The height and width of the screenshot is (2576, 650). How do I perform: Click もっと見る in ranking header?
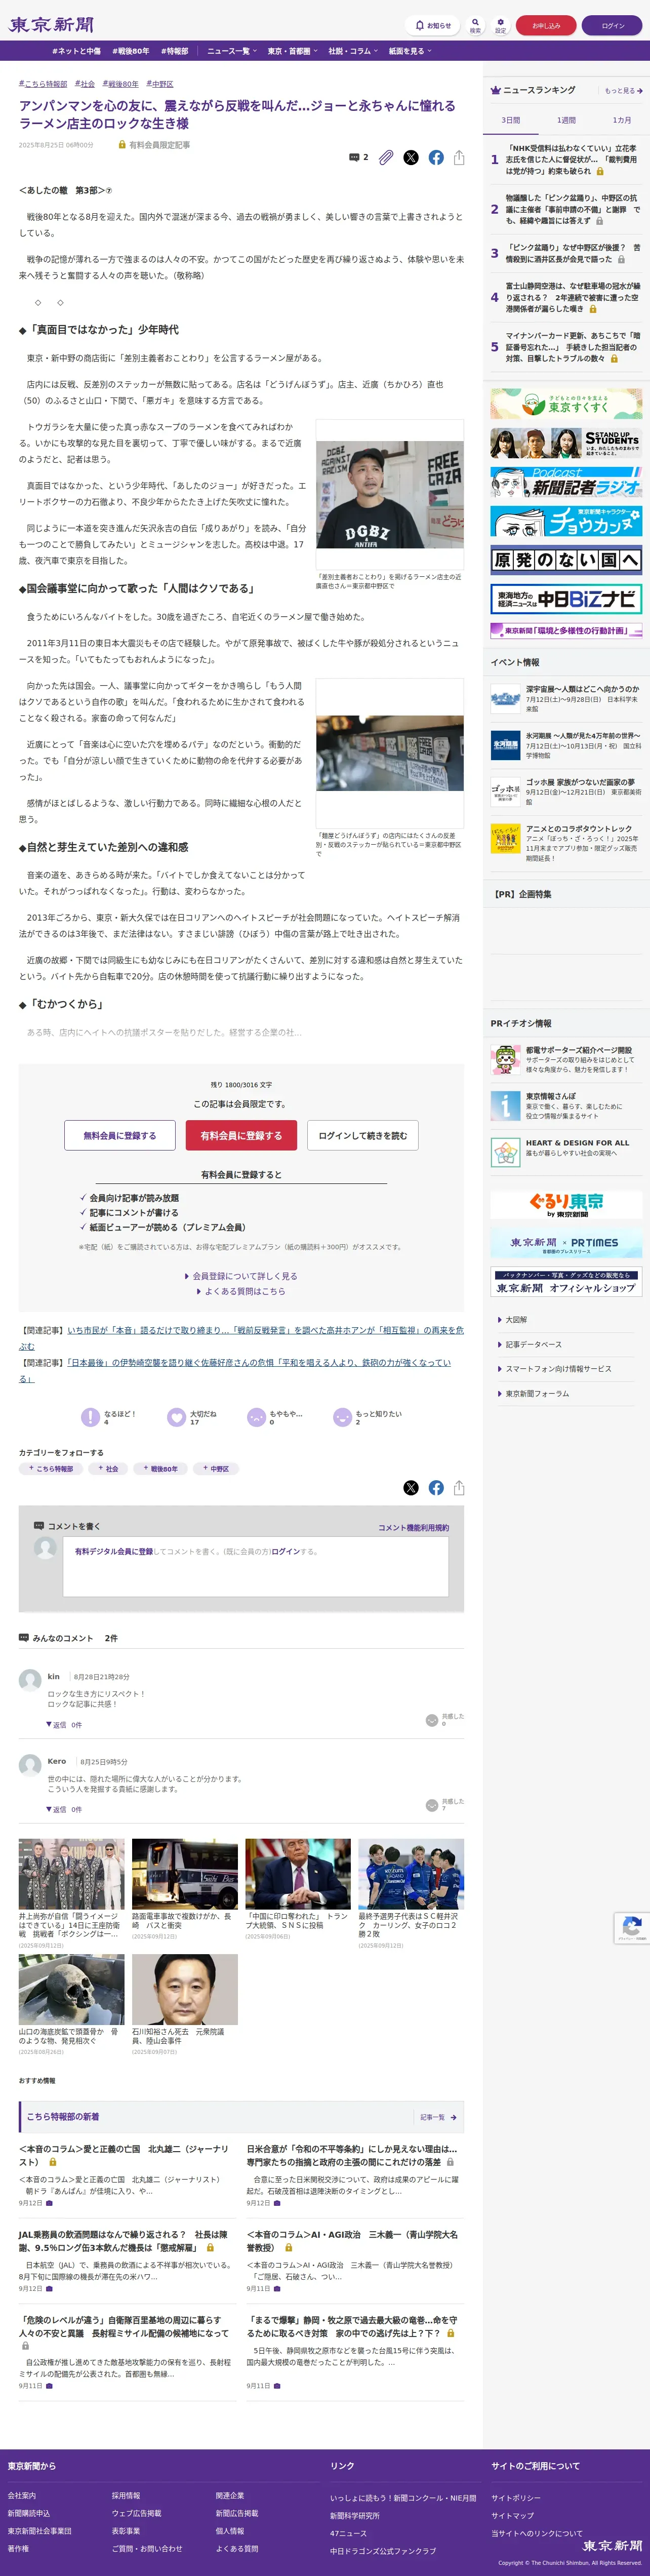click(x=623, y=91)
